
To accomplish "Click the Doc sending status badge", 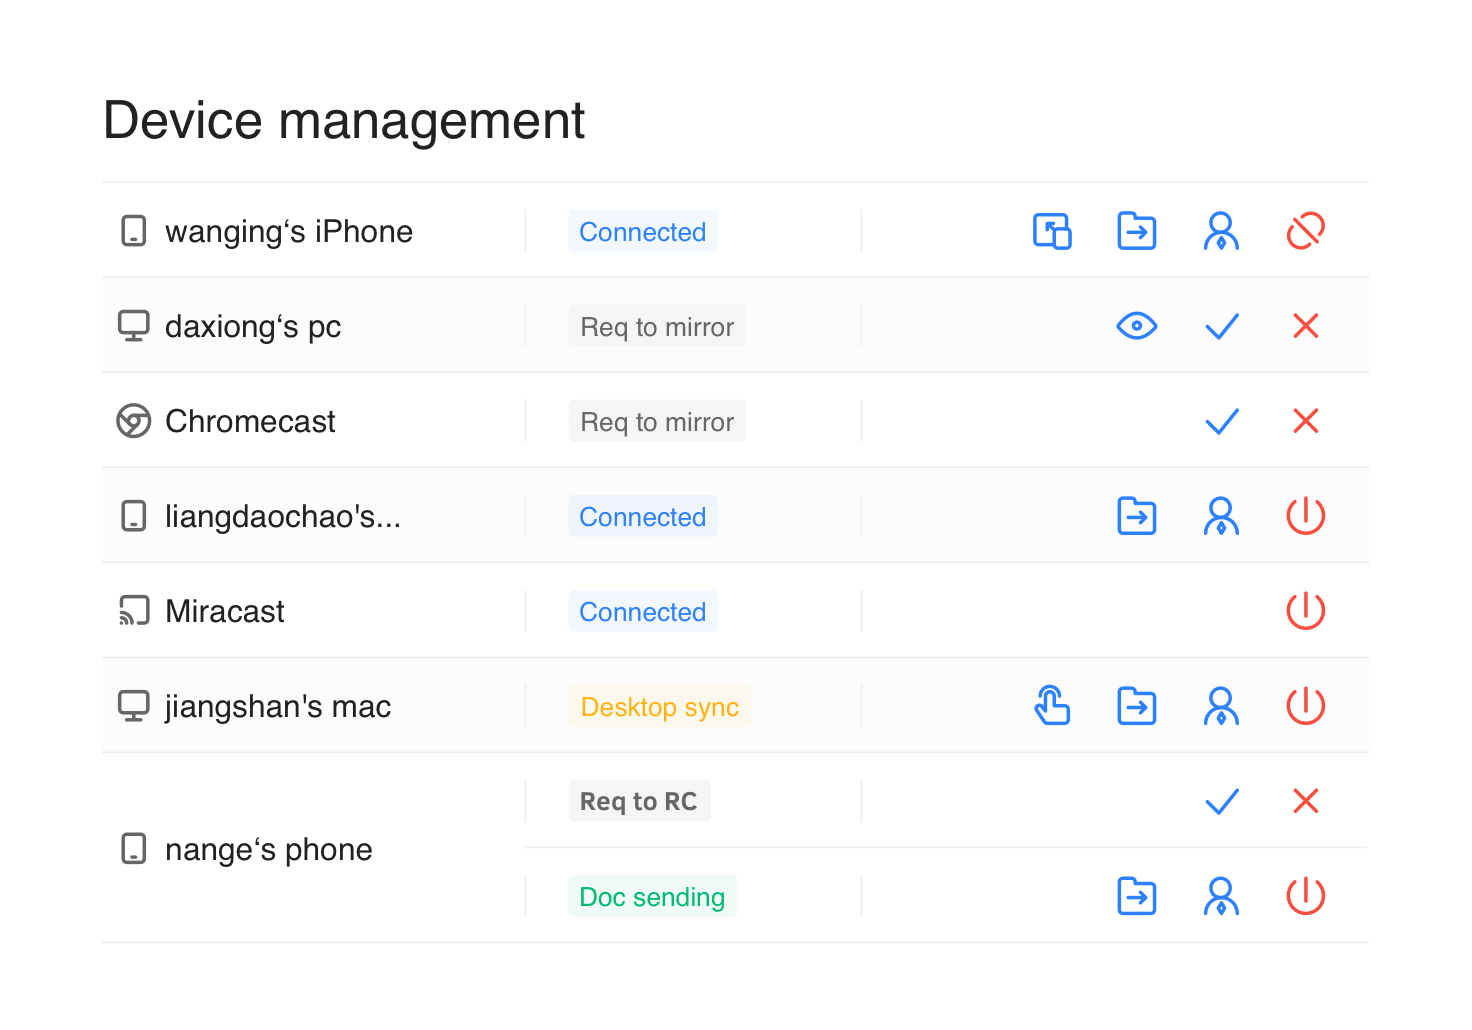I will tap(652, 897).
